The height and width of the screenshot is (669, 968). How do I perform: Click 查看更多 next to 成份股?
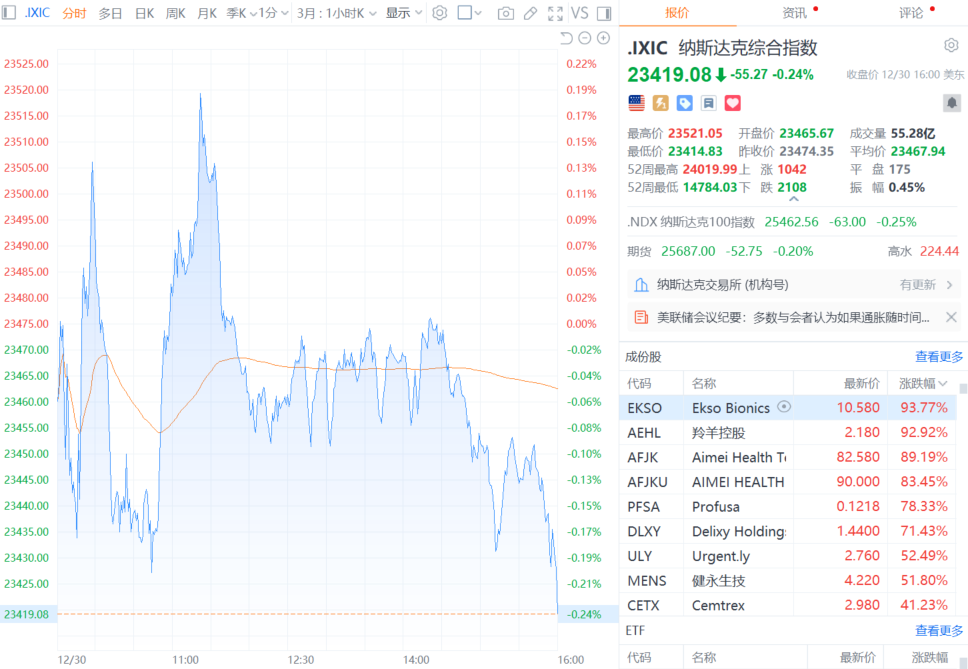click(x=939, y=357)
